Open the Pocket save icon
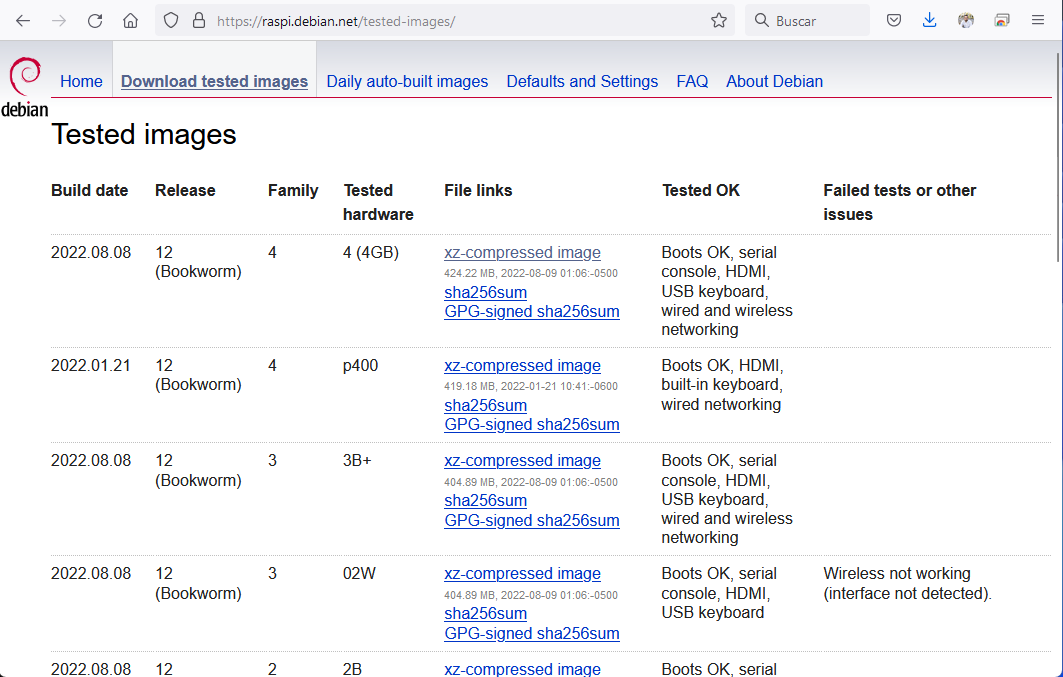Viewport: 1063px width, 677px height. click(894, 20)
